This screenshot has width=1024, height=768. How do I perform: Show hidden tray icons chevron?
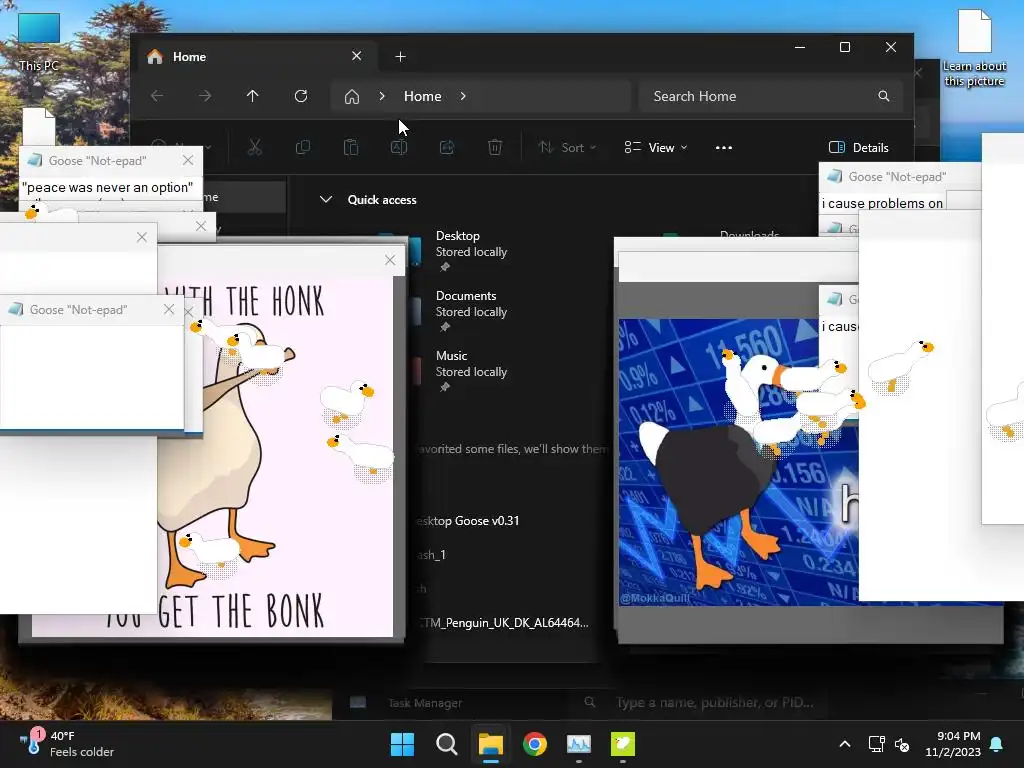(844, 744)
